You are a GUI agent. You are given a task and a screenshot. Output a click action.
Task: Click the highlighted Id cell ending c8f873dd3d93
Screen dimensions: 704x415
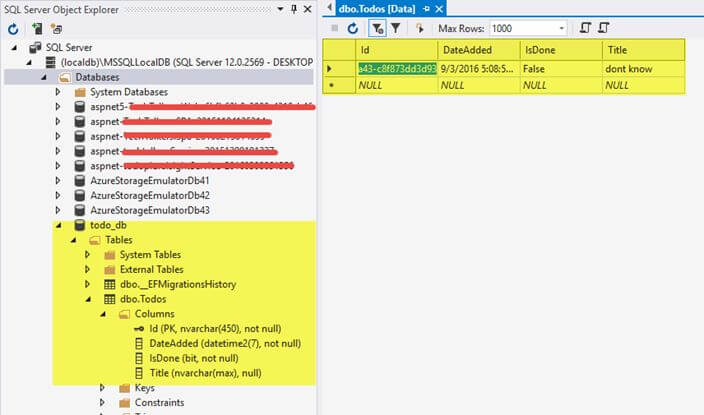click(397, 69)
